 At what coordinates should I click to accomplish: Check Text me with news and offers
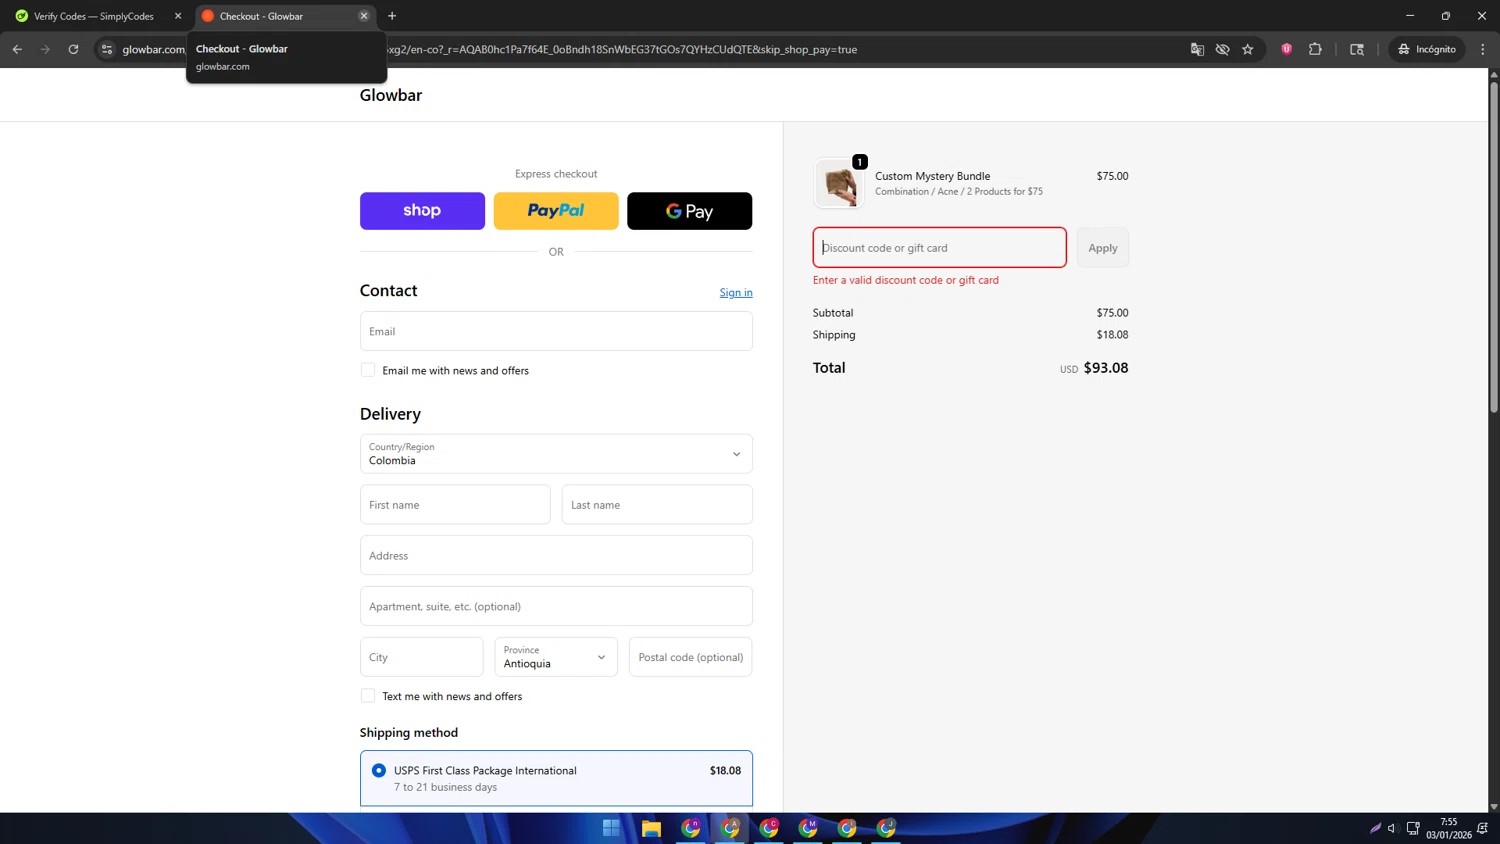pos(368,696)
